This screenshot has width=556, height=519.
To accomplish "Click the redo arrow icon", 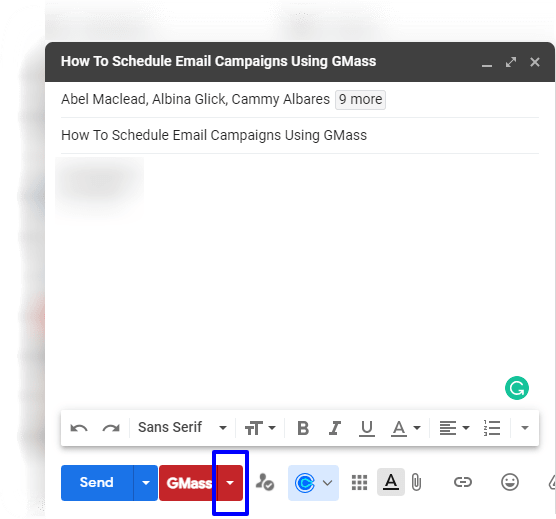I will [x=111, y=428].
